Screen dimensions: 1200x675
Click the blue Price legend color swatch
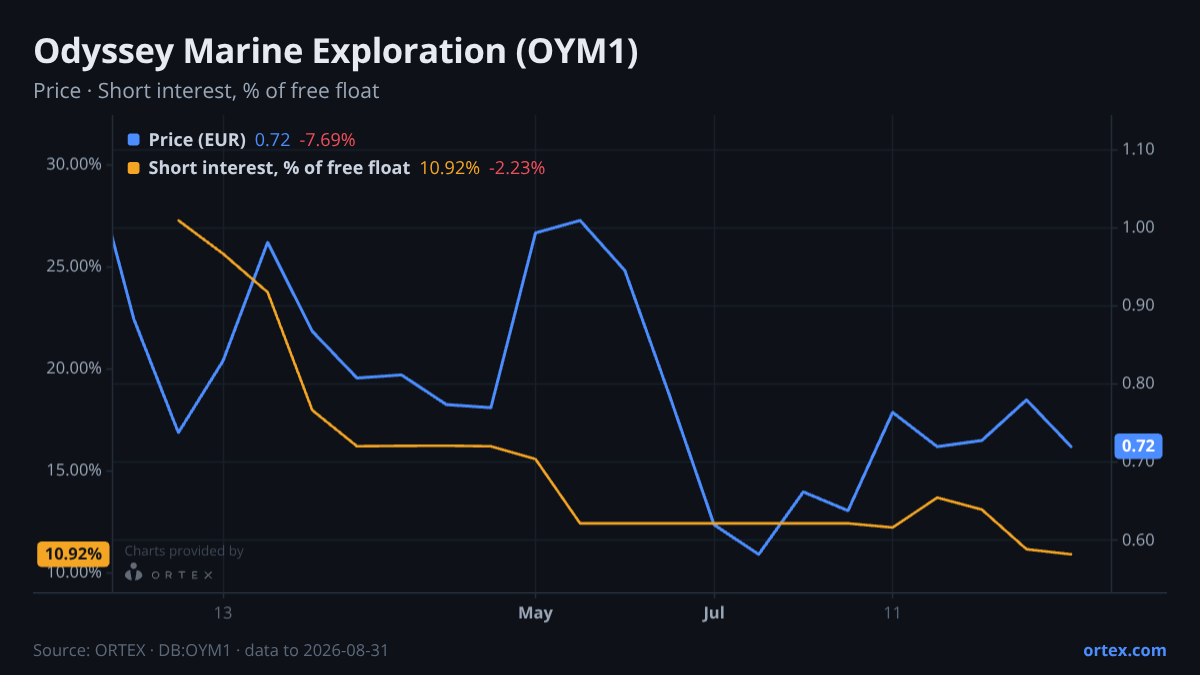(134, 140)
